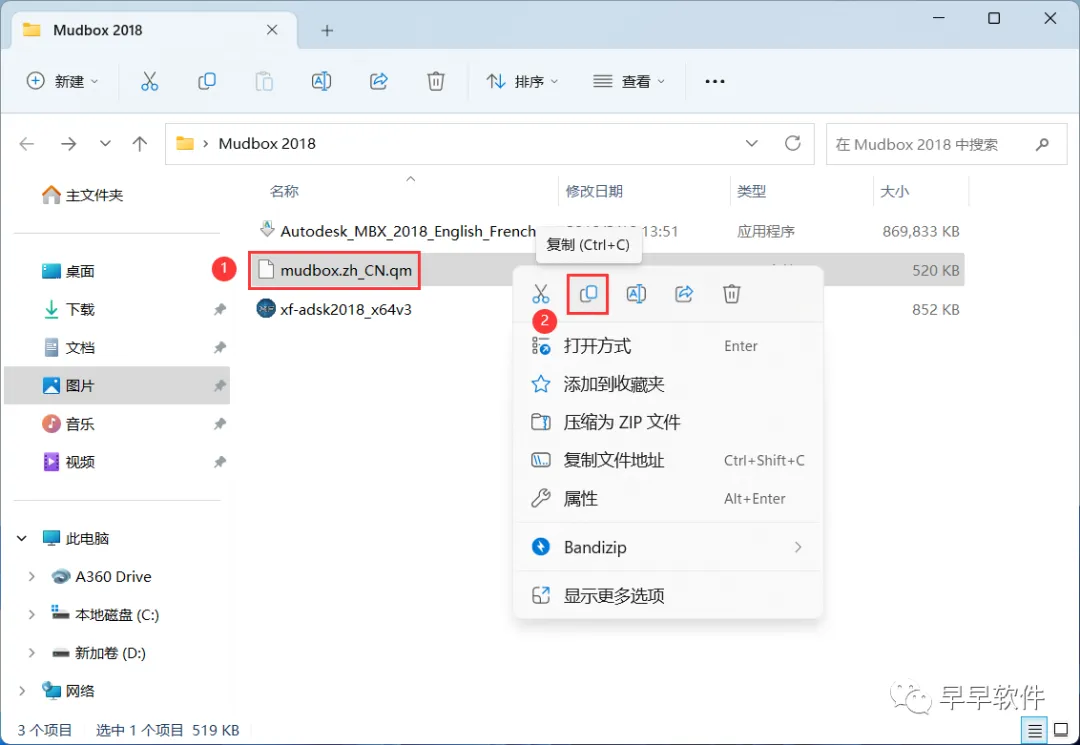Open 图片 in the sidebar
Image resolution: width=1080 pixels, height=745 pixels.
(117, 386)
